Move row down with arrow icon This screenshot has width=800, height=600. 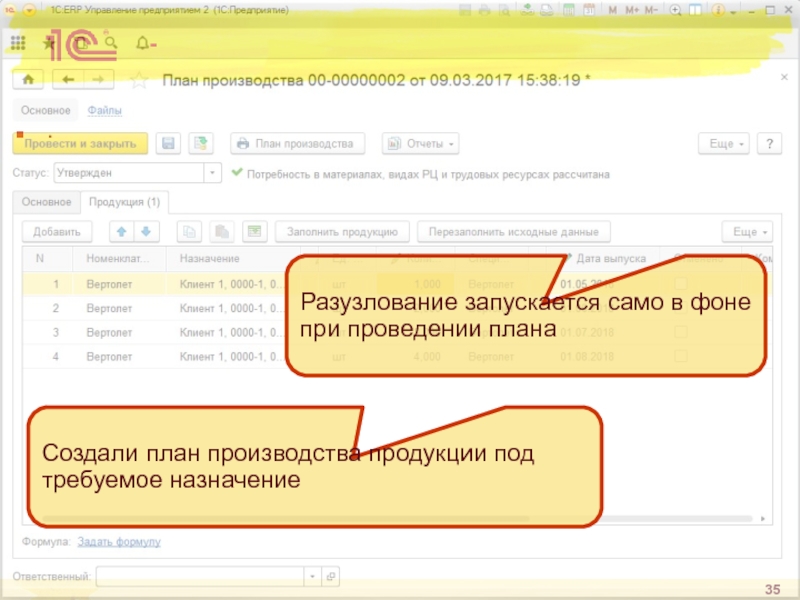tap(146, 231)
